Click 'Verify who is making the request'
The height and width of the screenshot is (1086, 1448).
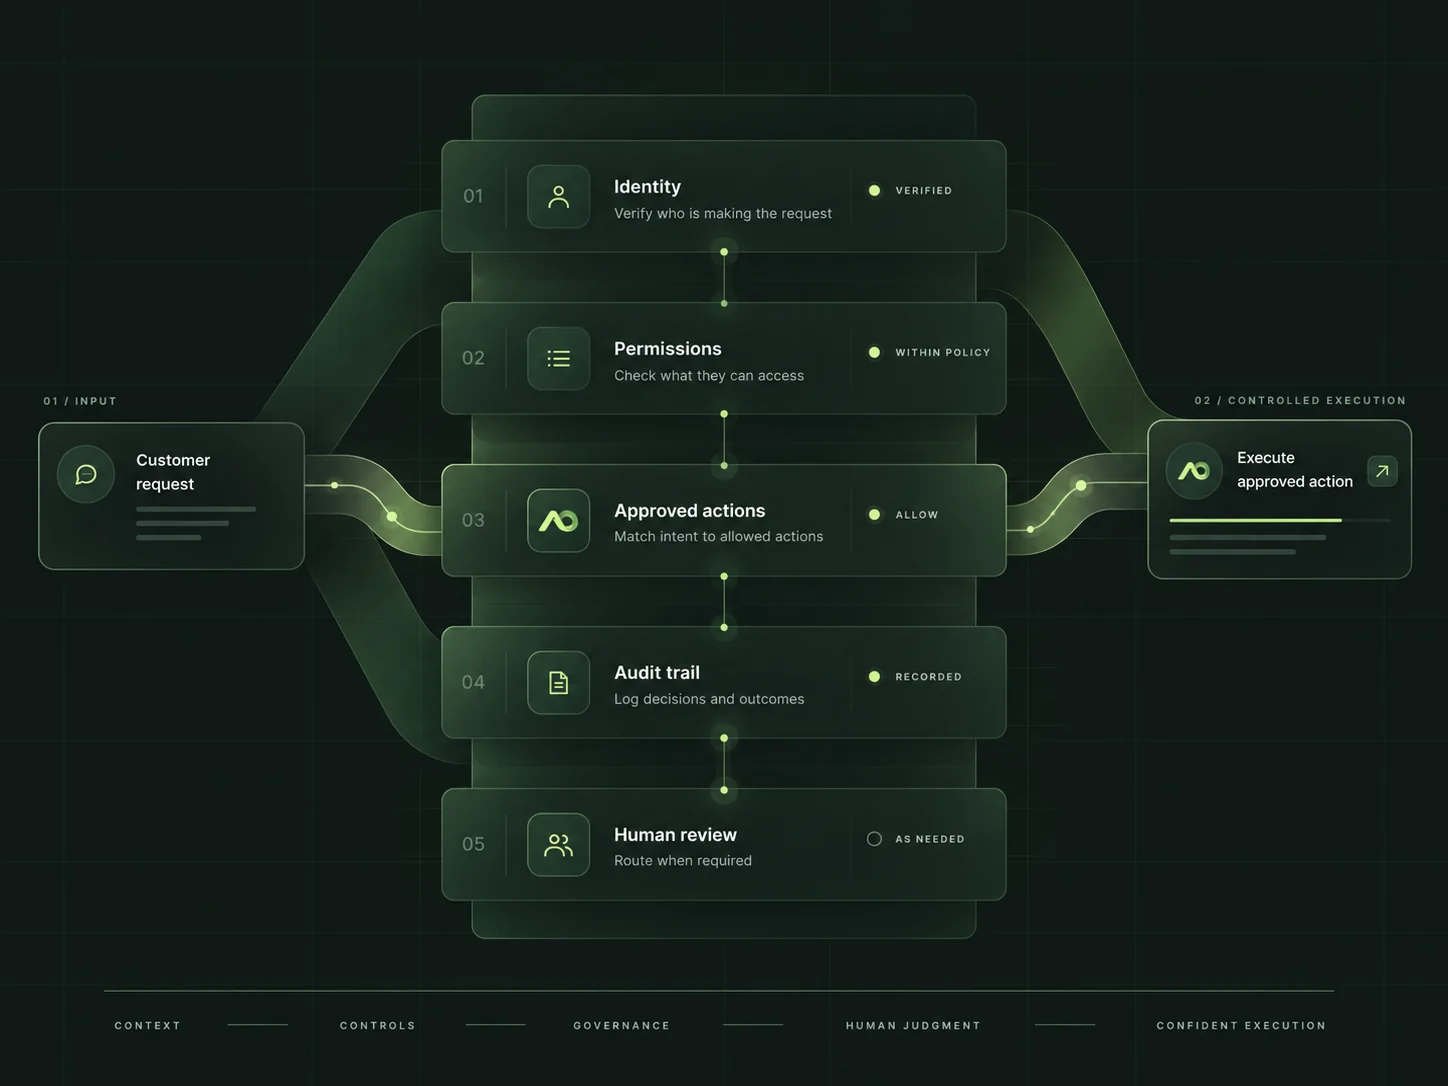point(723,213)
